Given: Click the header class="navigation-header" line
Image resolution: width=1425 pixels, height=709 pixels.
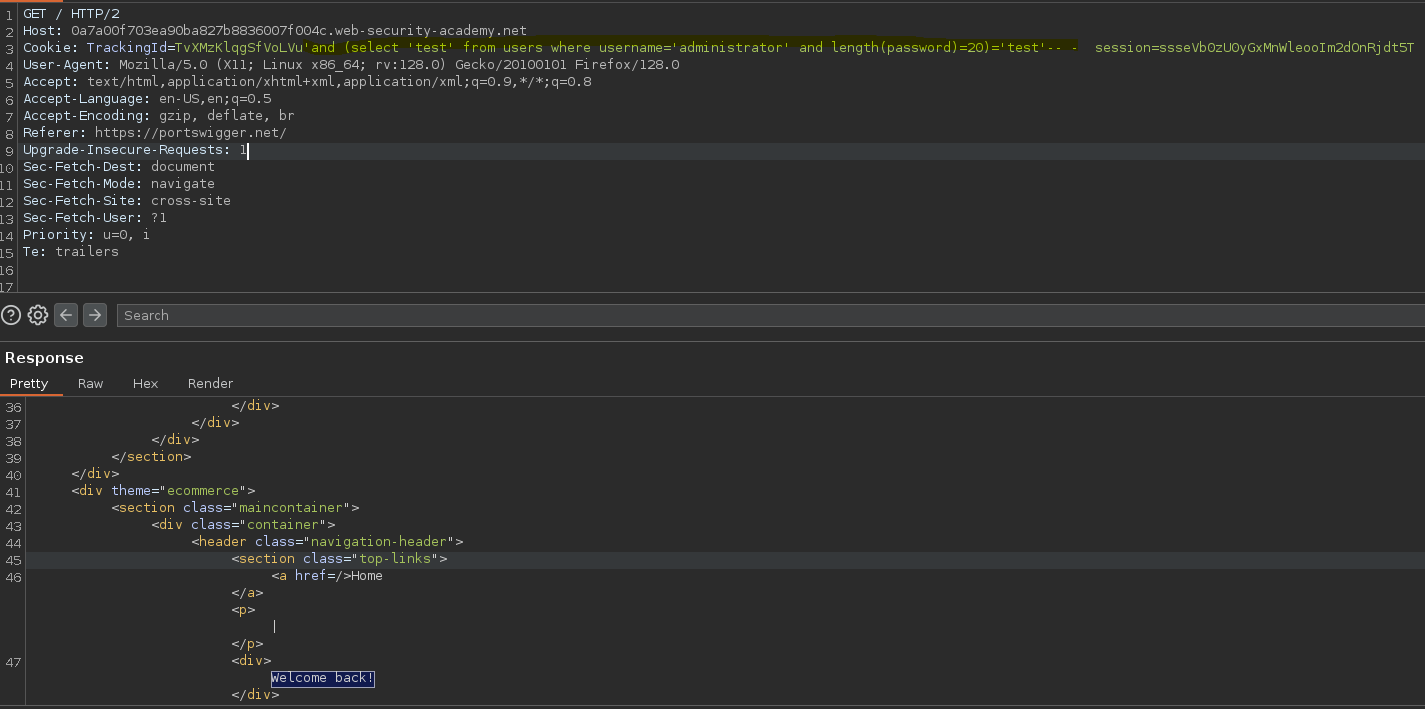Looking at the screenshot, I should pyautogui.click(x=327, y=542).
